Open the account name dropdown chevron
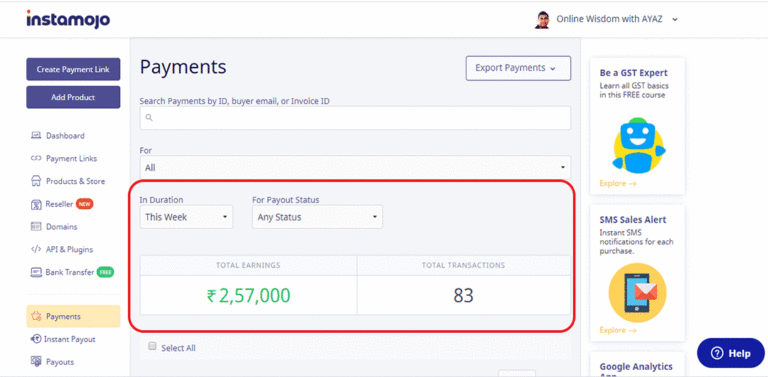 (675, 20)
